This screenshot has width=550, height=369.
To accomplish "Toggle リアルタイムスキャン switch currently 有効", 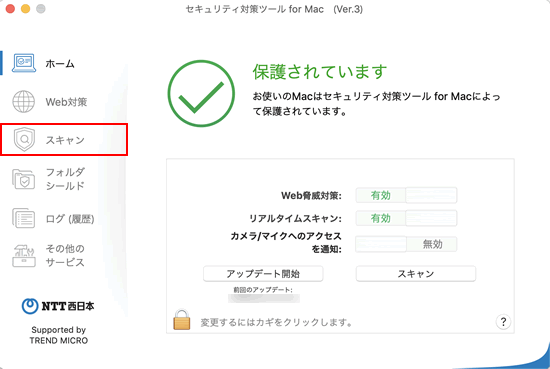I will [406, 218].
